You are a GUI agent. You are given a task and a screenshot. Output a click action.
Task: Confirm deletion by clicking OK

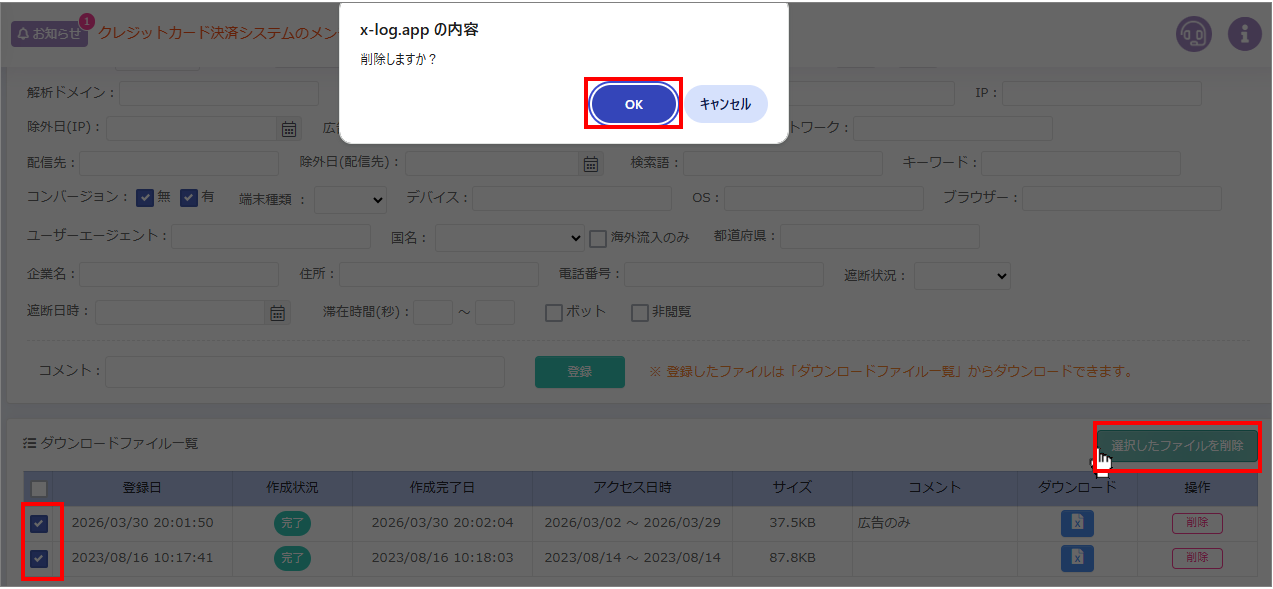(x=633, y=103)
